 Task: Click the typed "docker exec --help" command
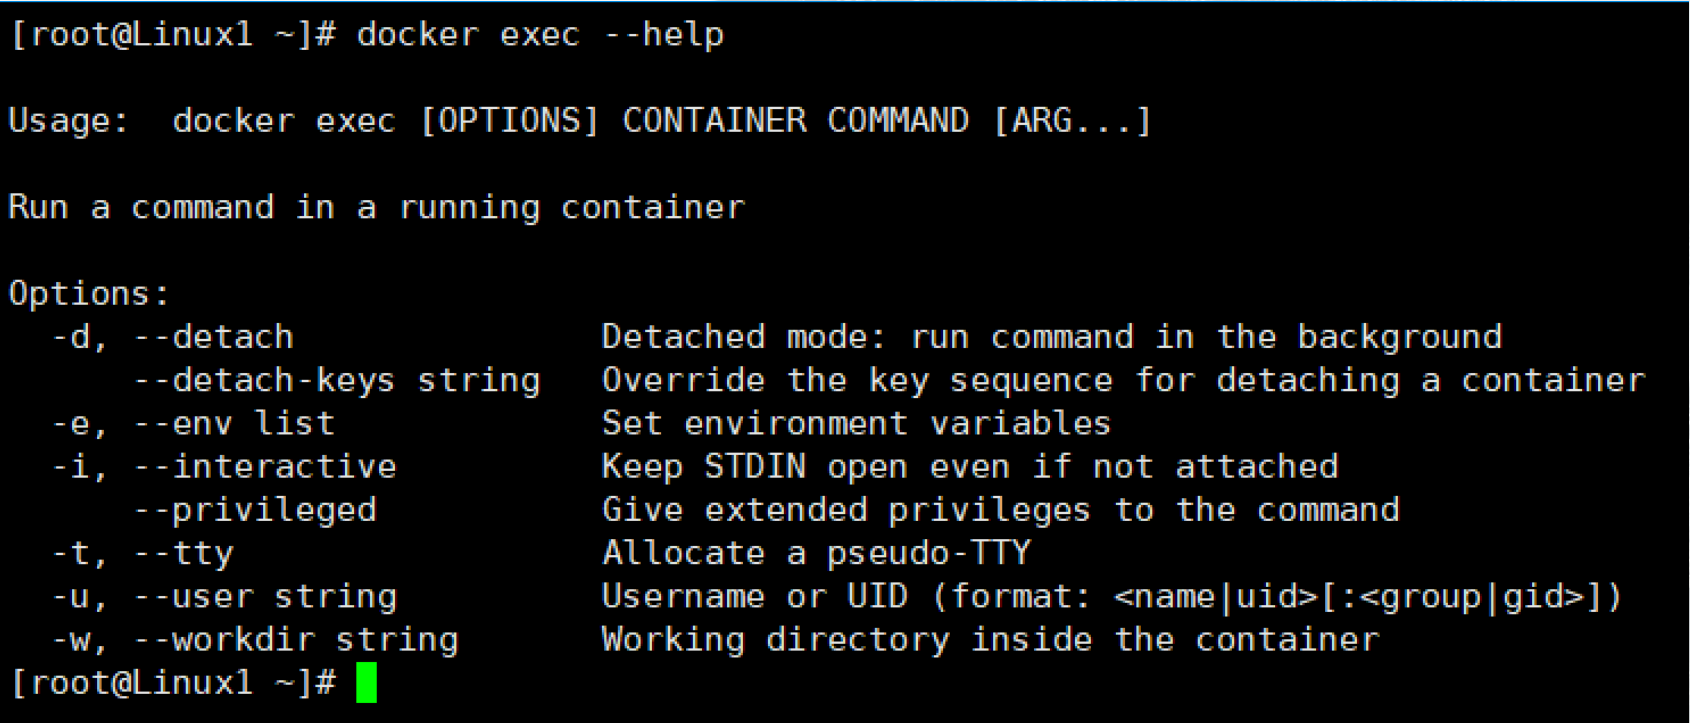click(x=540, y=35)
